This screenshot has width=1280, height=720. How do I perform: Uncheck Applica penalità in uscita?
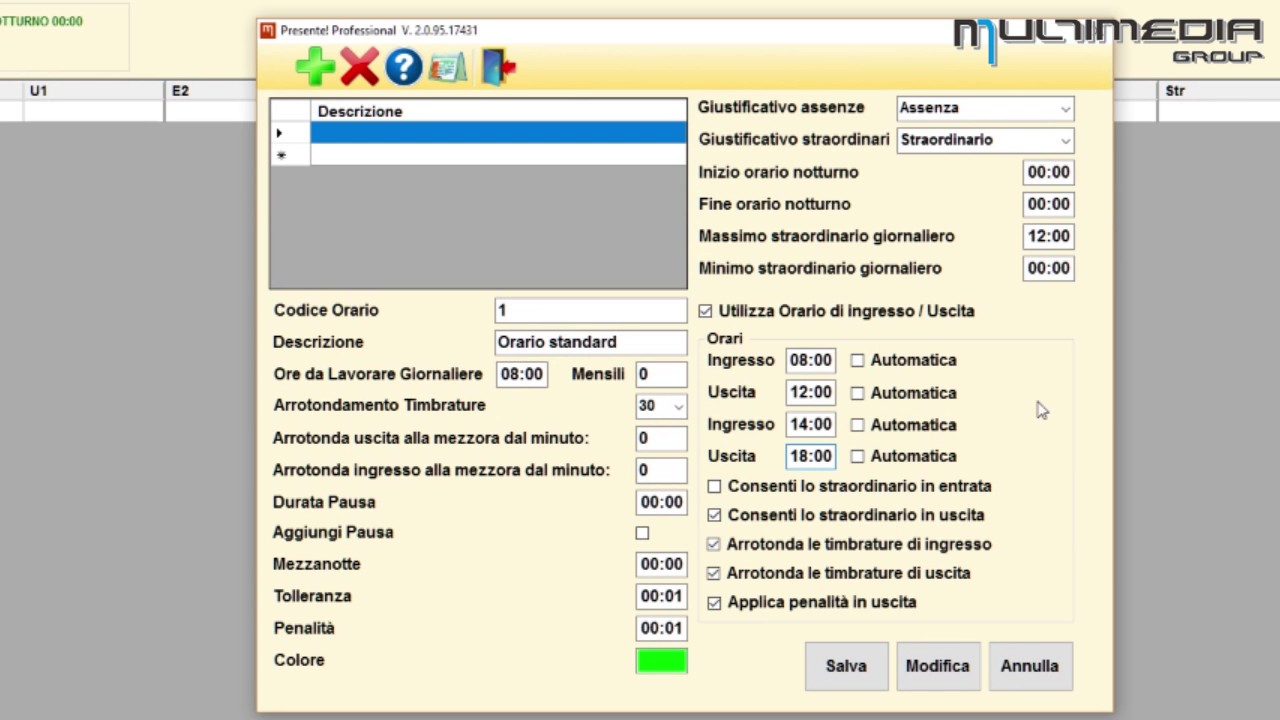pyautogui.click(x=714, y=603)
